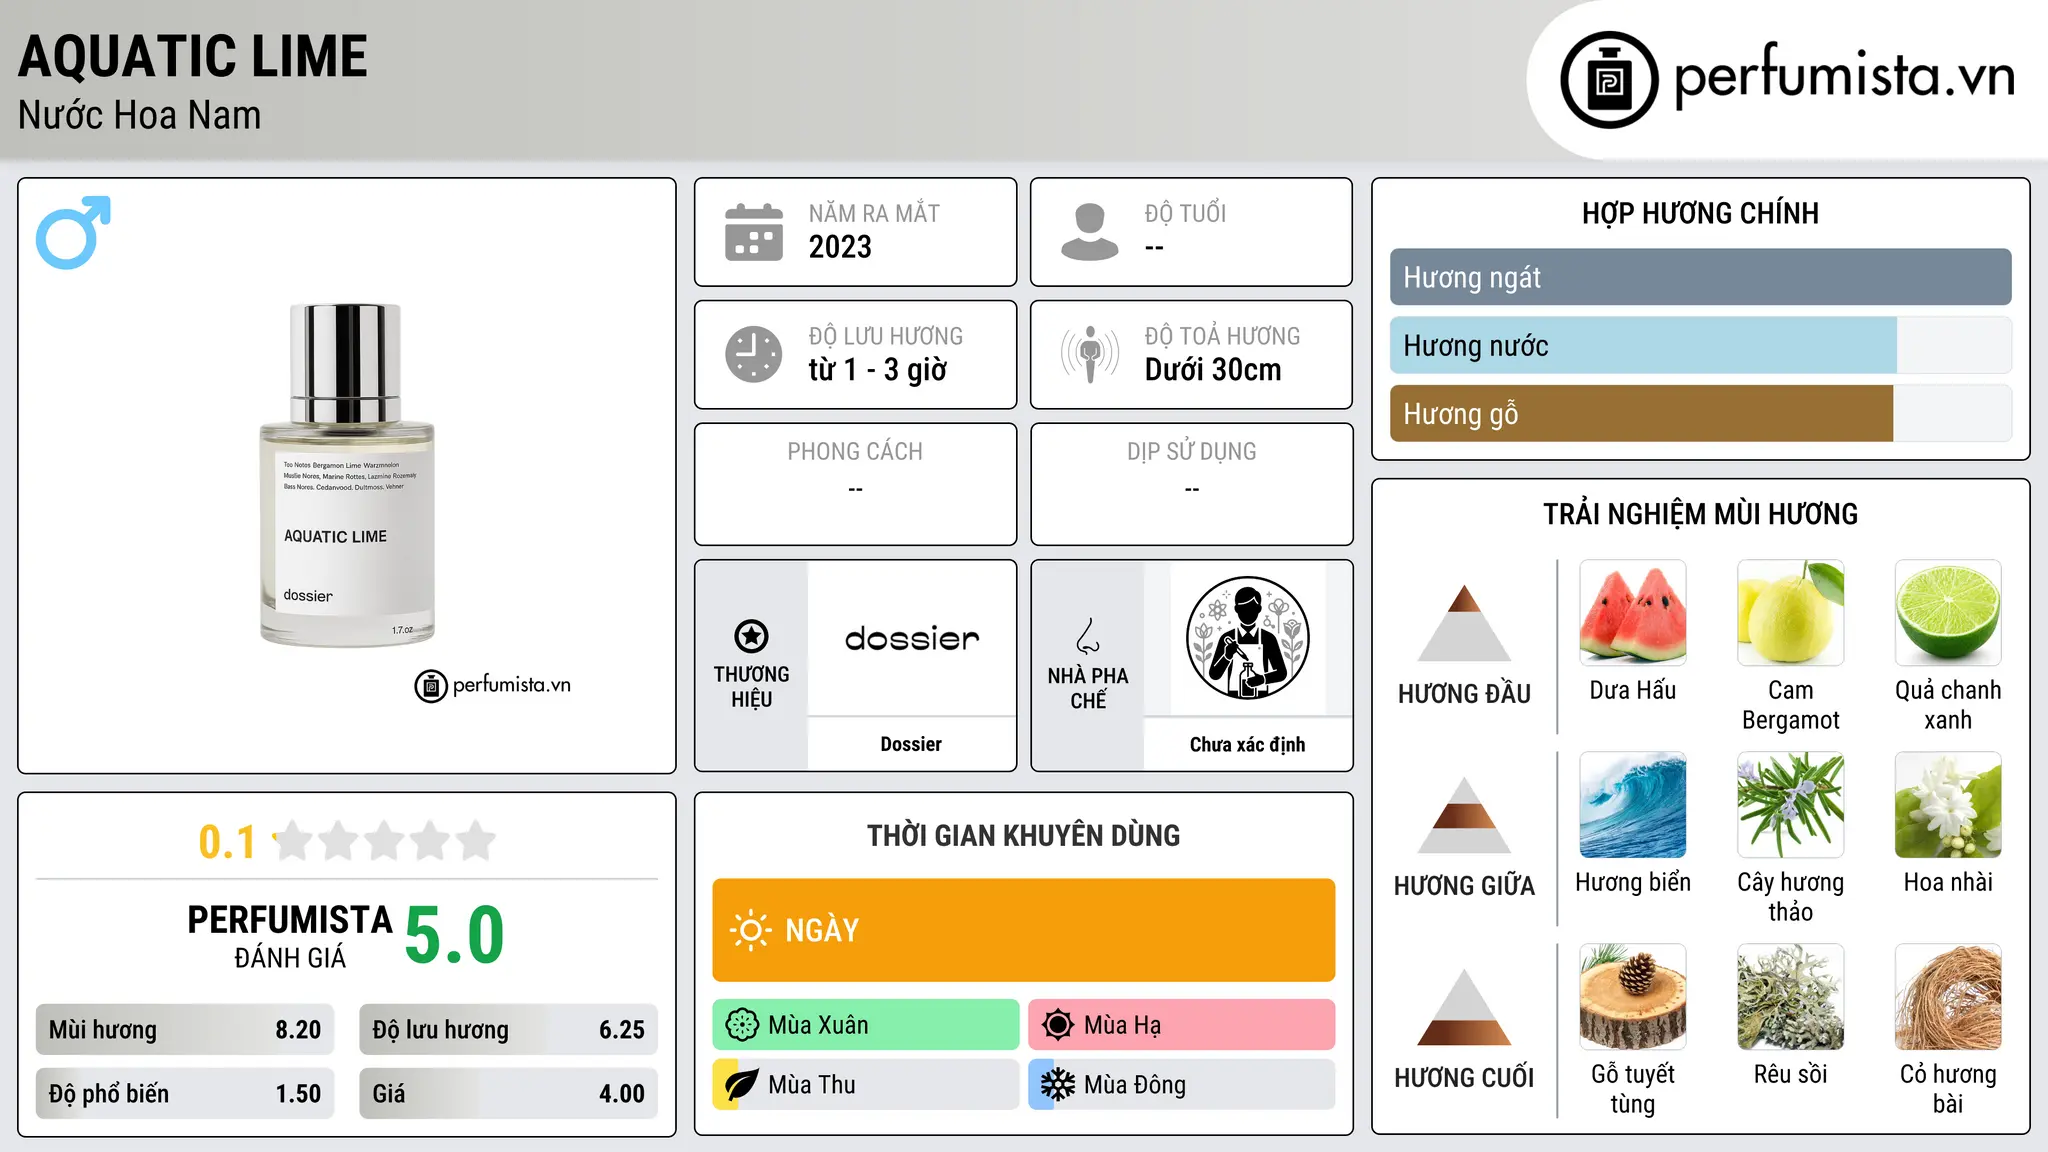Click the Cam Bergamot note image

pyautogui.click(x=1791, y=613)
